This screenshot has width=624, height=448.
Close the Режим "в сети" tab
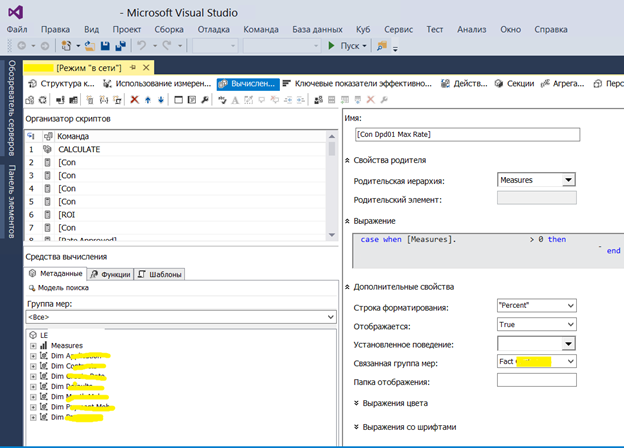tap(146, 68)
